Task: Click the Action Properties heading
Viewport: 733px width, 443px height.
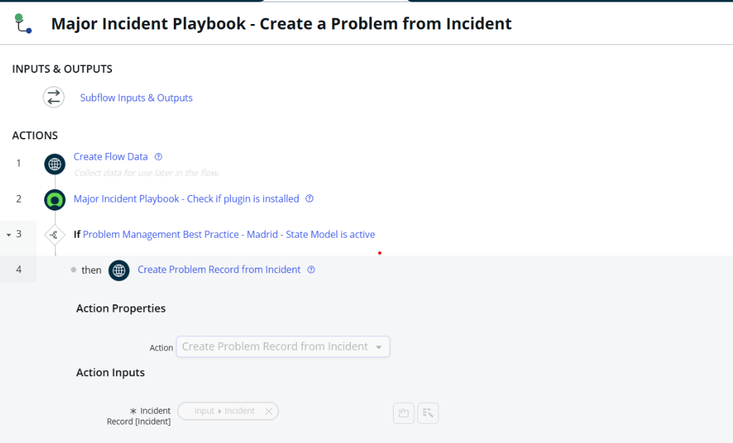Action: click(x=121, y=308)
